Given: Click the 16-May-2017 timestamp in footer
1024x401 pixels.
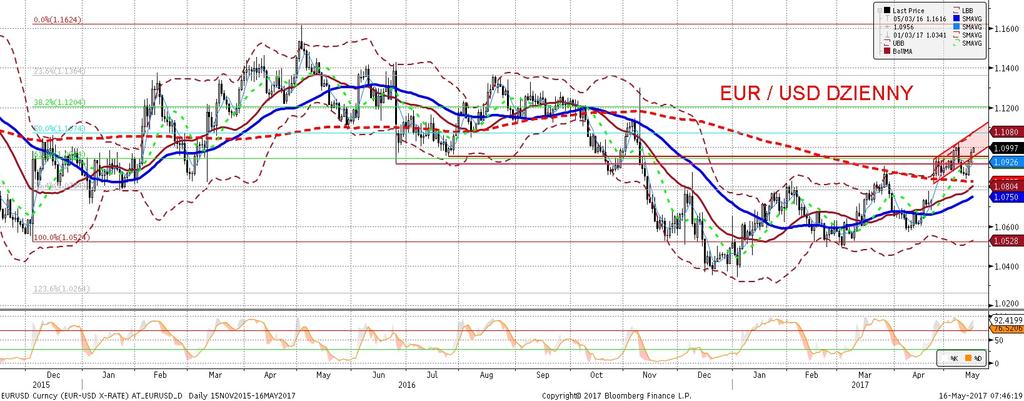Looking at the screenshot, I should [981, 396].
